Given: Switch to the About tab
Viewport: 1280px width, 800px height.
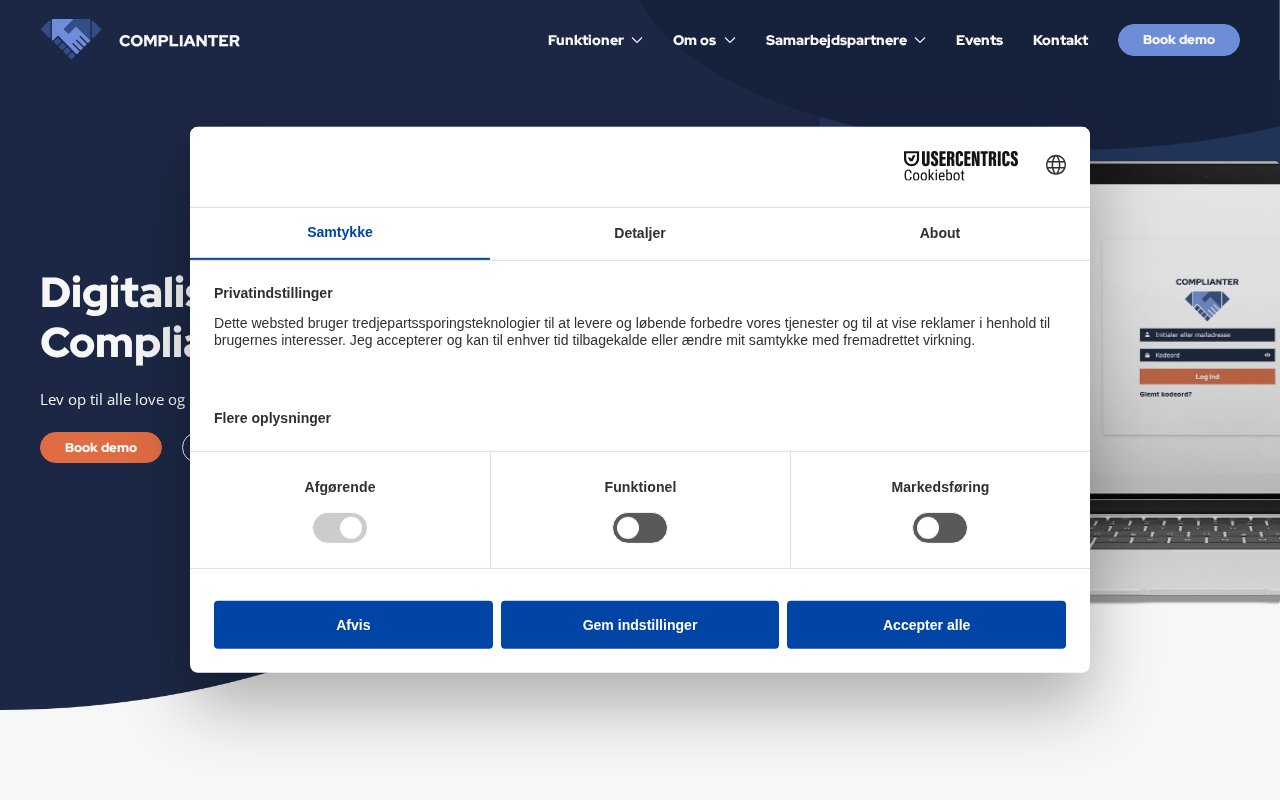Looking at the screenshot, I should [940, 233].
